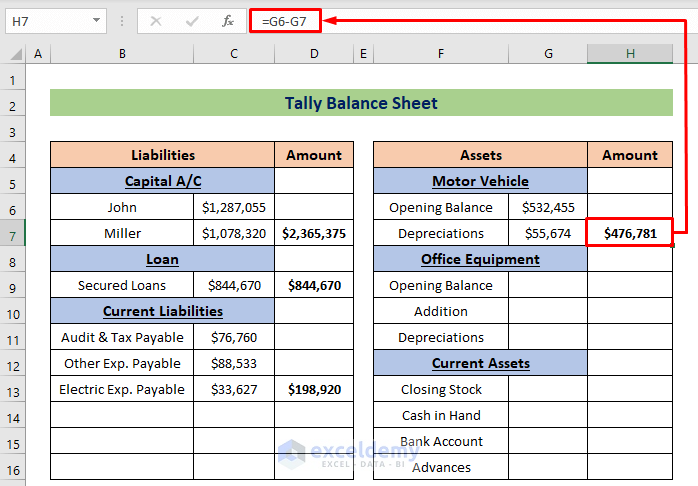Select column D header

coord(314,54)
